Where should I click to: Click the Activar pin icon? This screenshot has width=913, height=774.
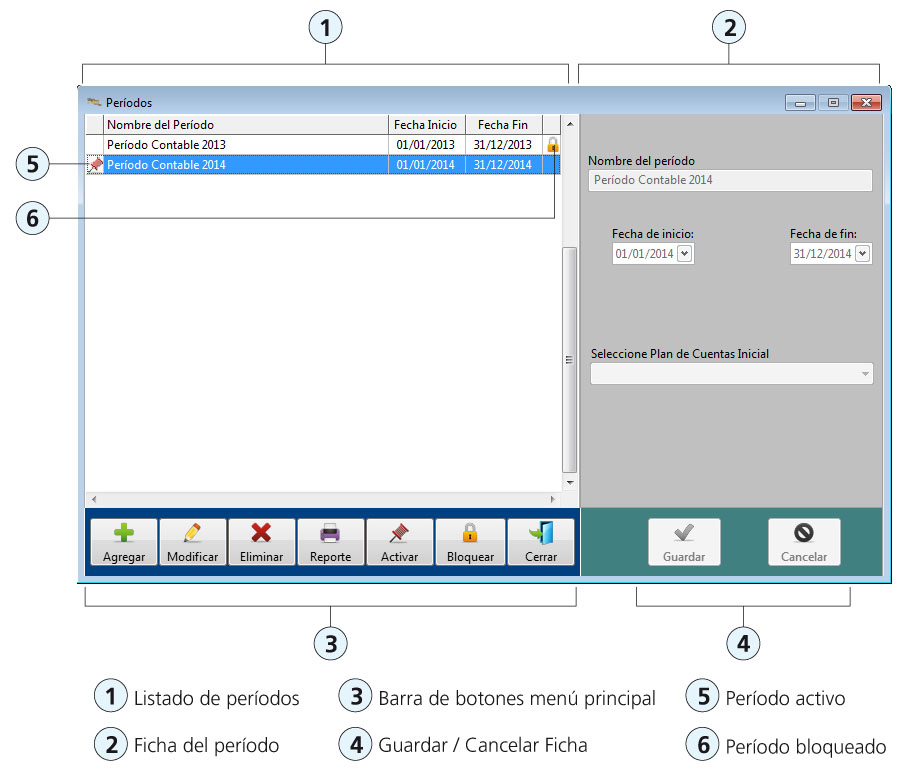pos(399,532)
